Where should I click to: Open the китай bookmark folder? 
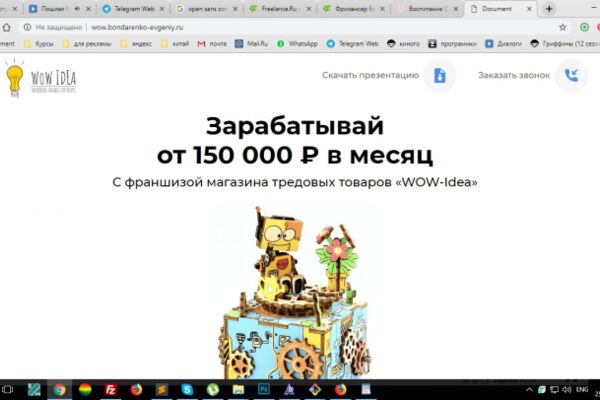point(176,44)
